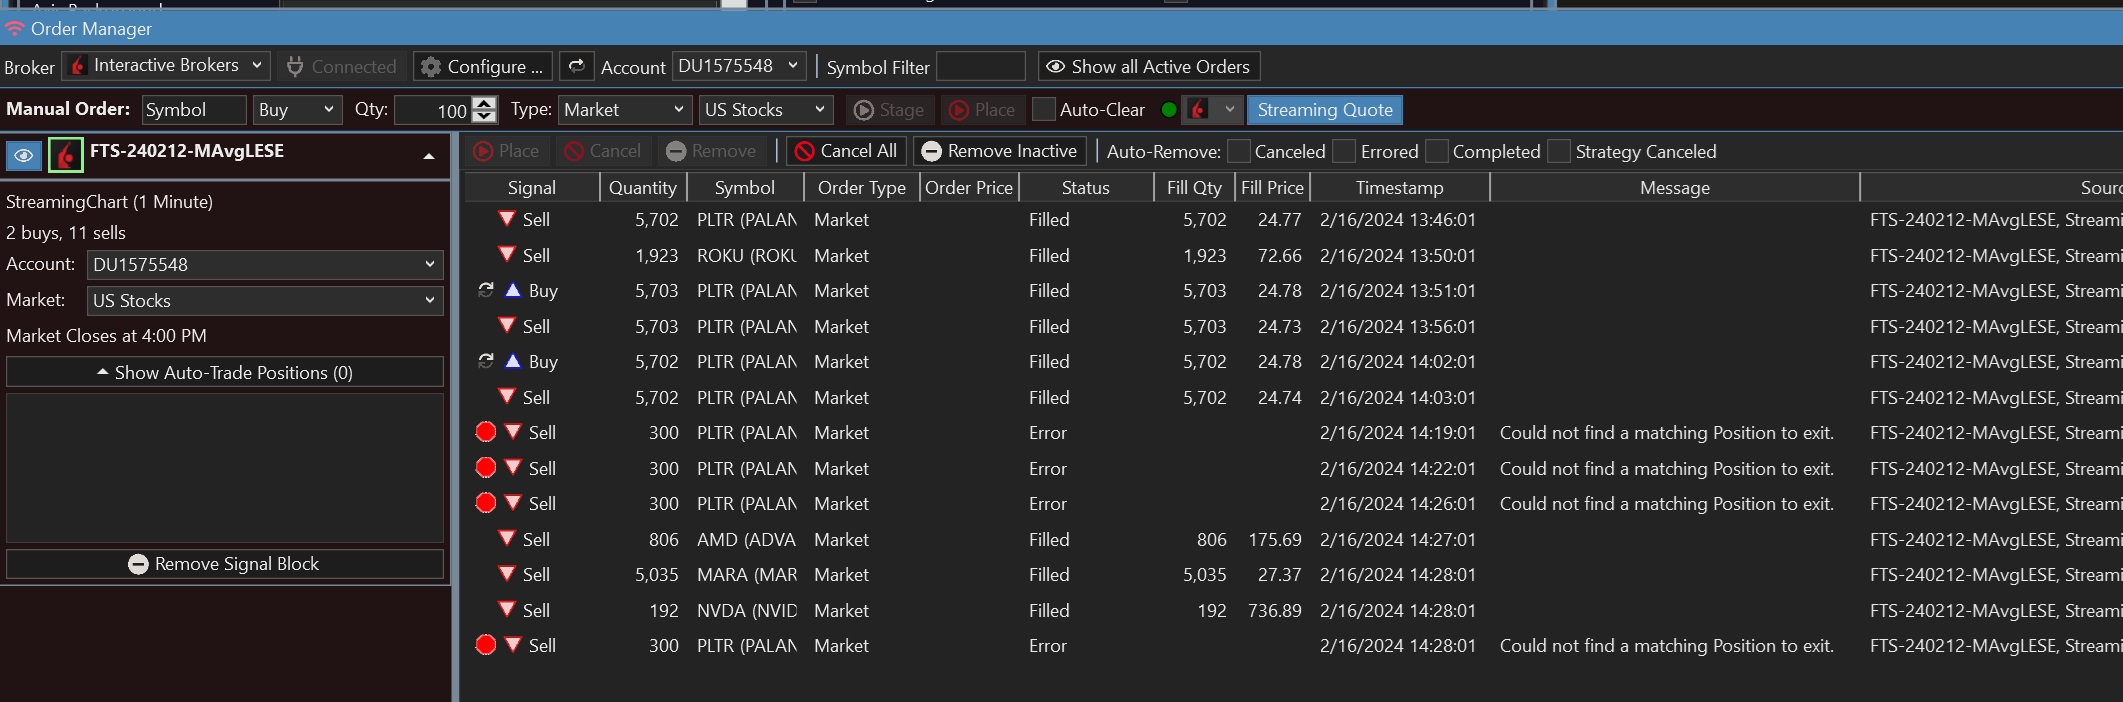Viewport: 2123px width, 702px height.
Task: Sort by the Timestamp column header
Action: (1400, 187)
